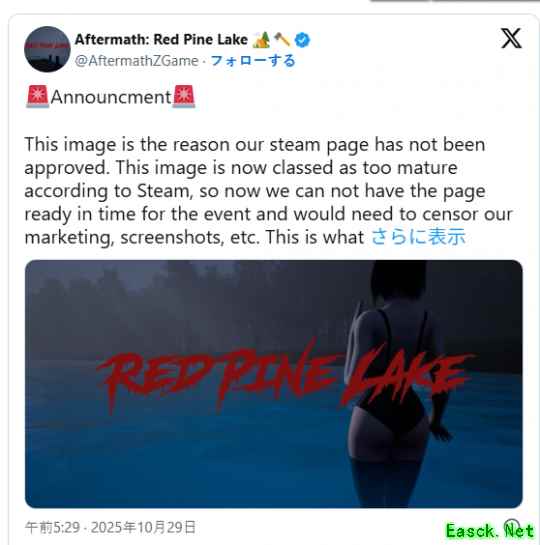Open the attached Red Pine Lake image

(x=274, y=384)
